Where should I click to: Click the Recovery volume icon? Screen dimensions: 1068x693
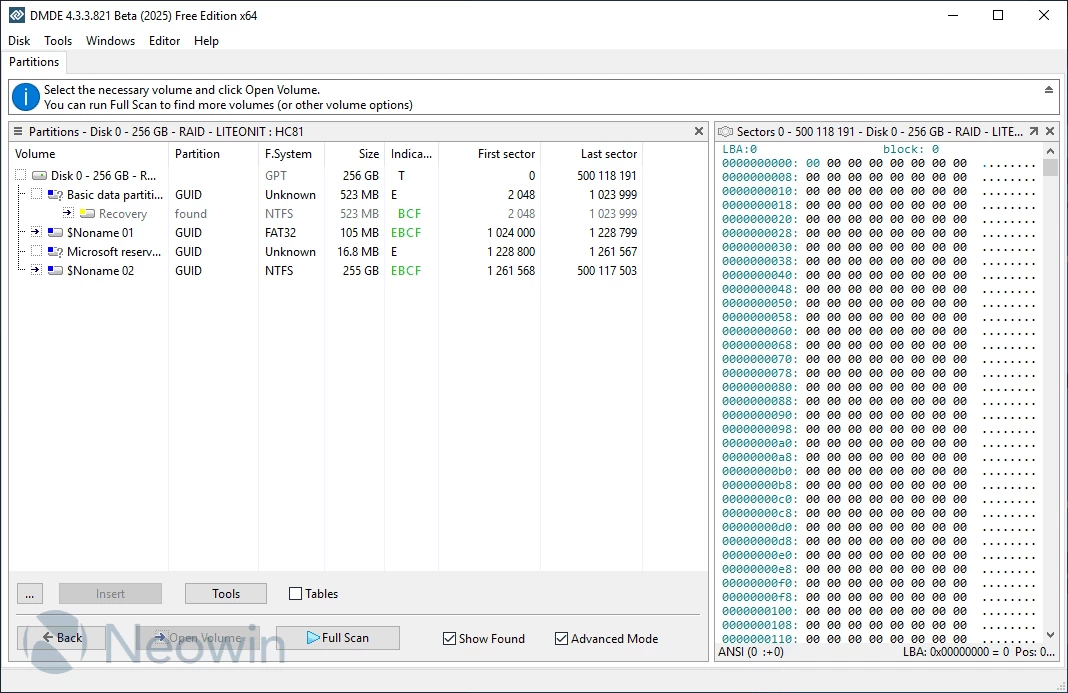click(87, 214)
